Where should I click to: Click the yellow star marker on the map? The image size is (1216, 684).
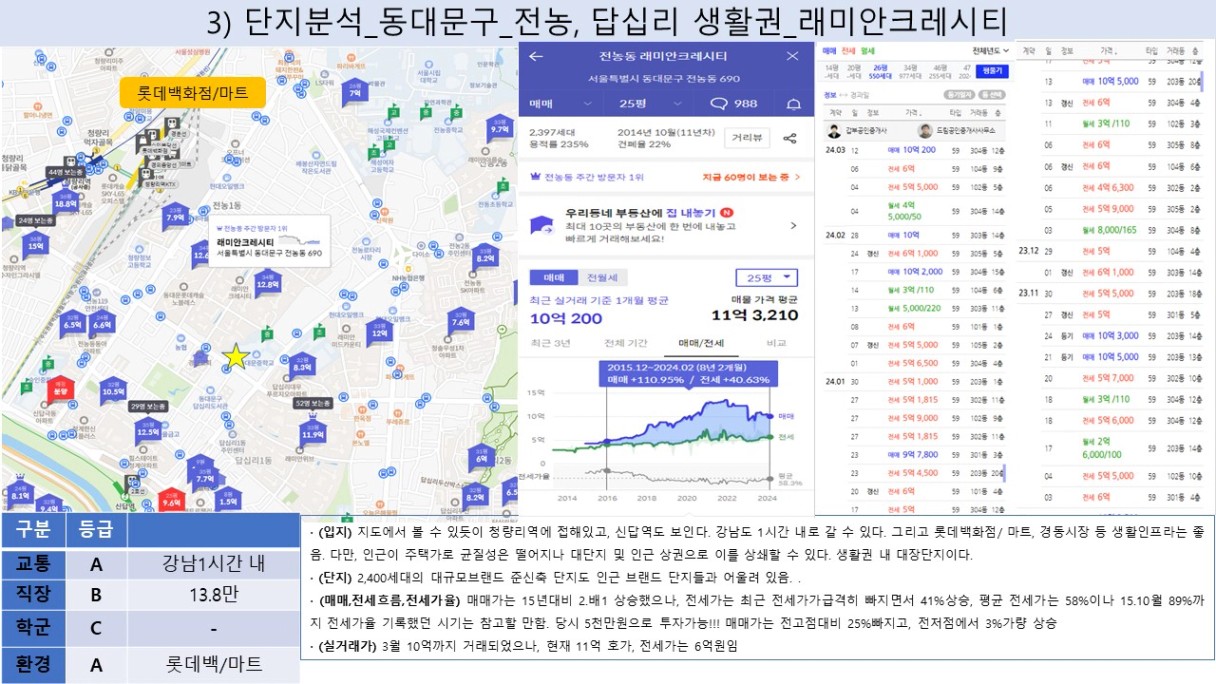click(x=236, y=356)
